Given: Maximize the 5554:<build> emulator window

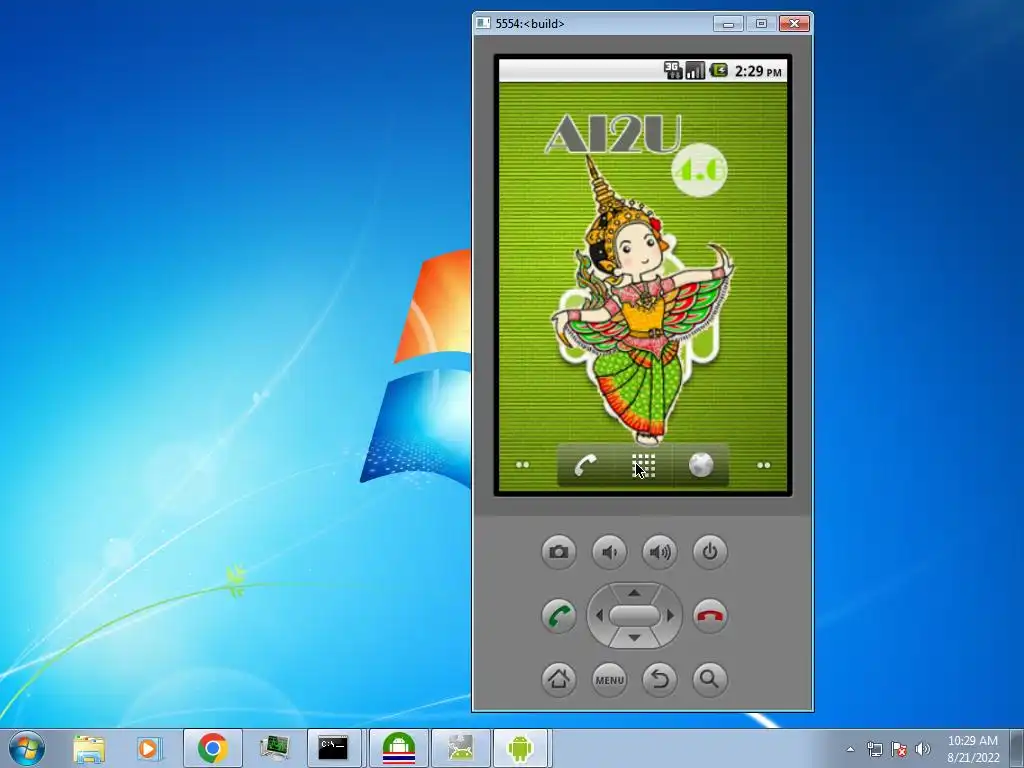Looking at the screenshot, I should pyautogui.click(x=761, y=24).
